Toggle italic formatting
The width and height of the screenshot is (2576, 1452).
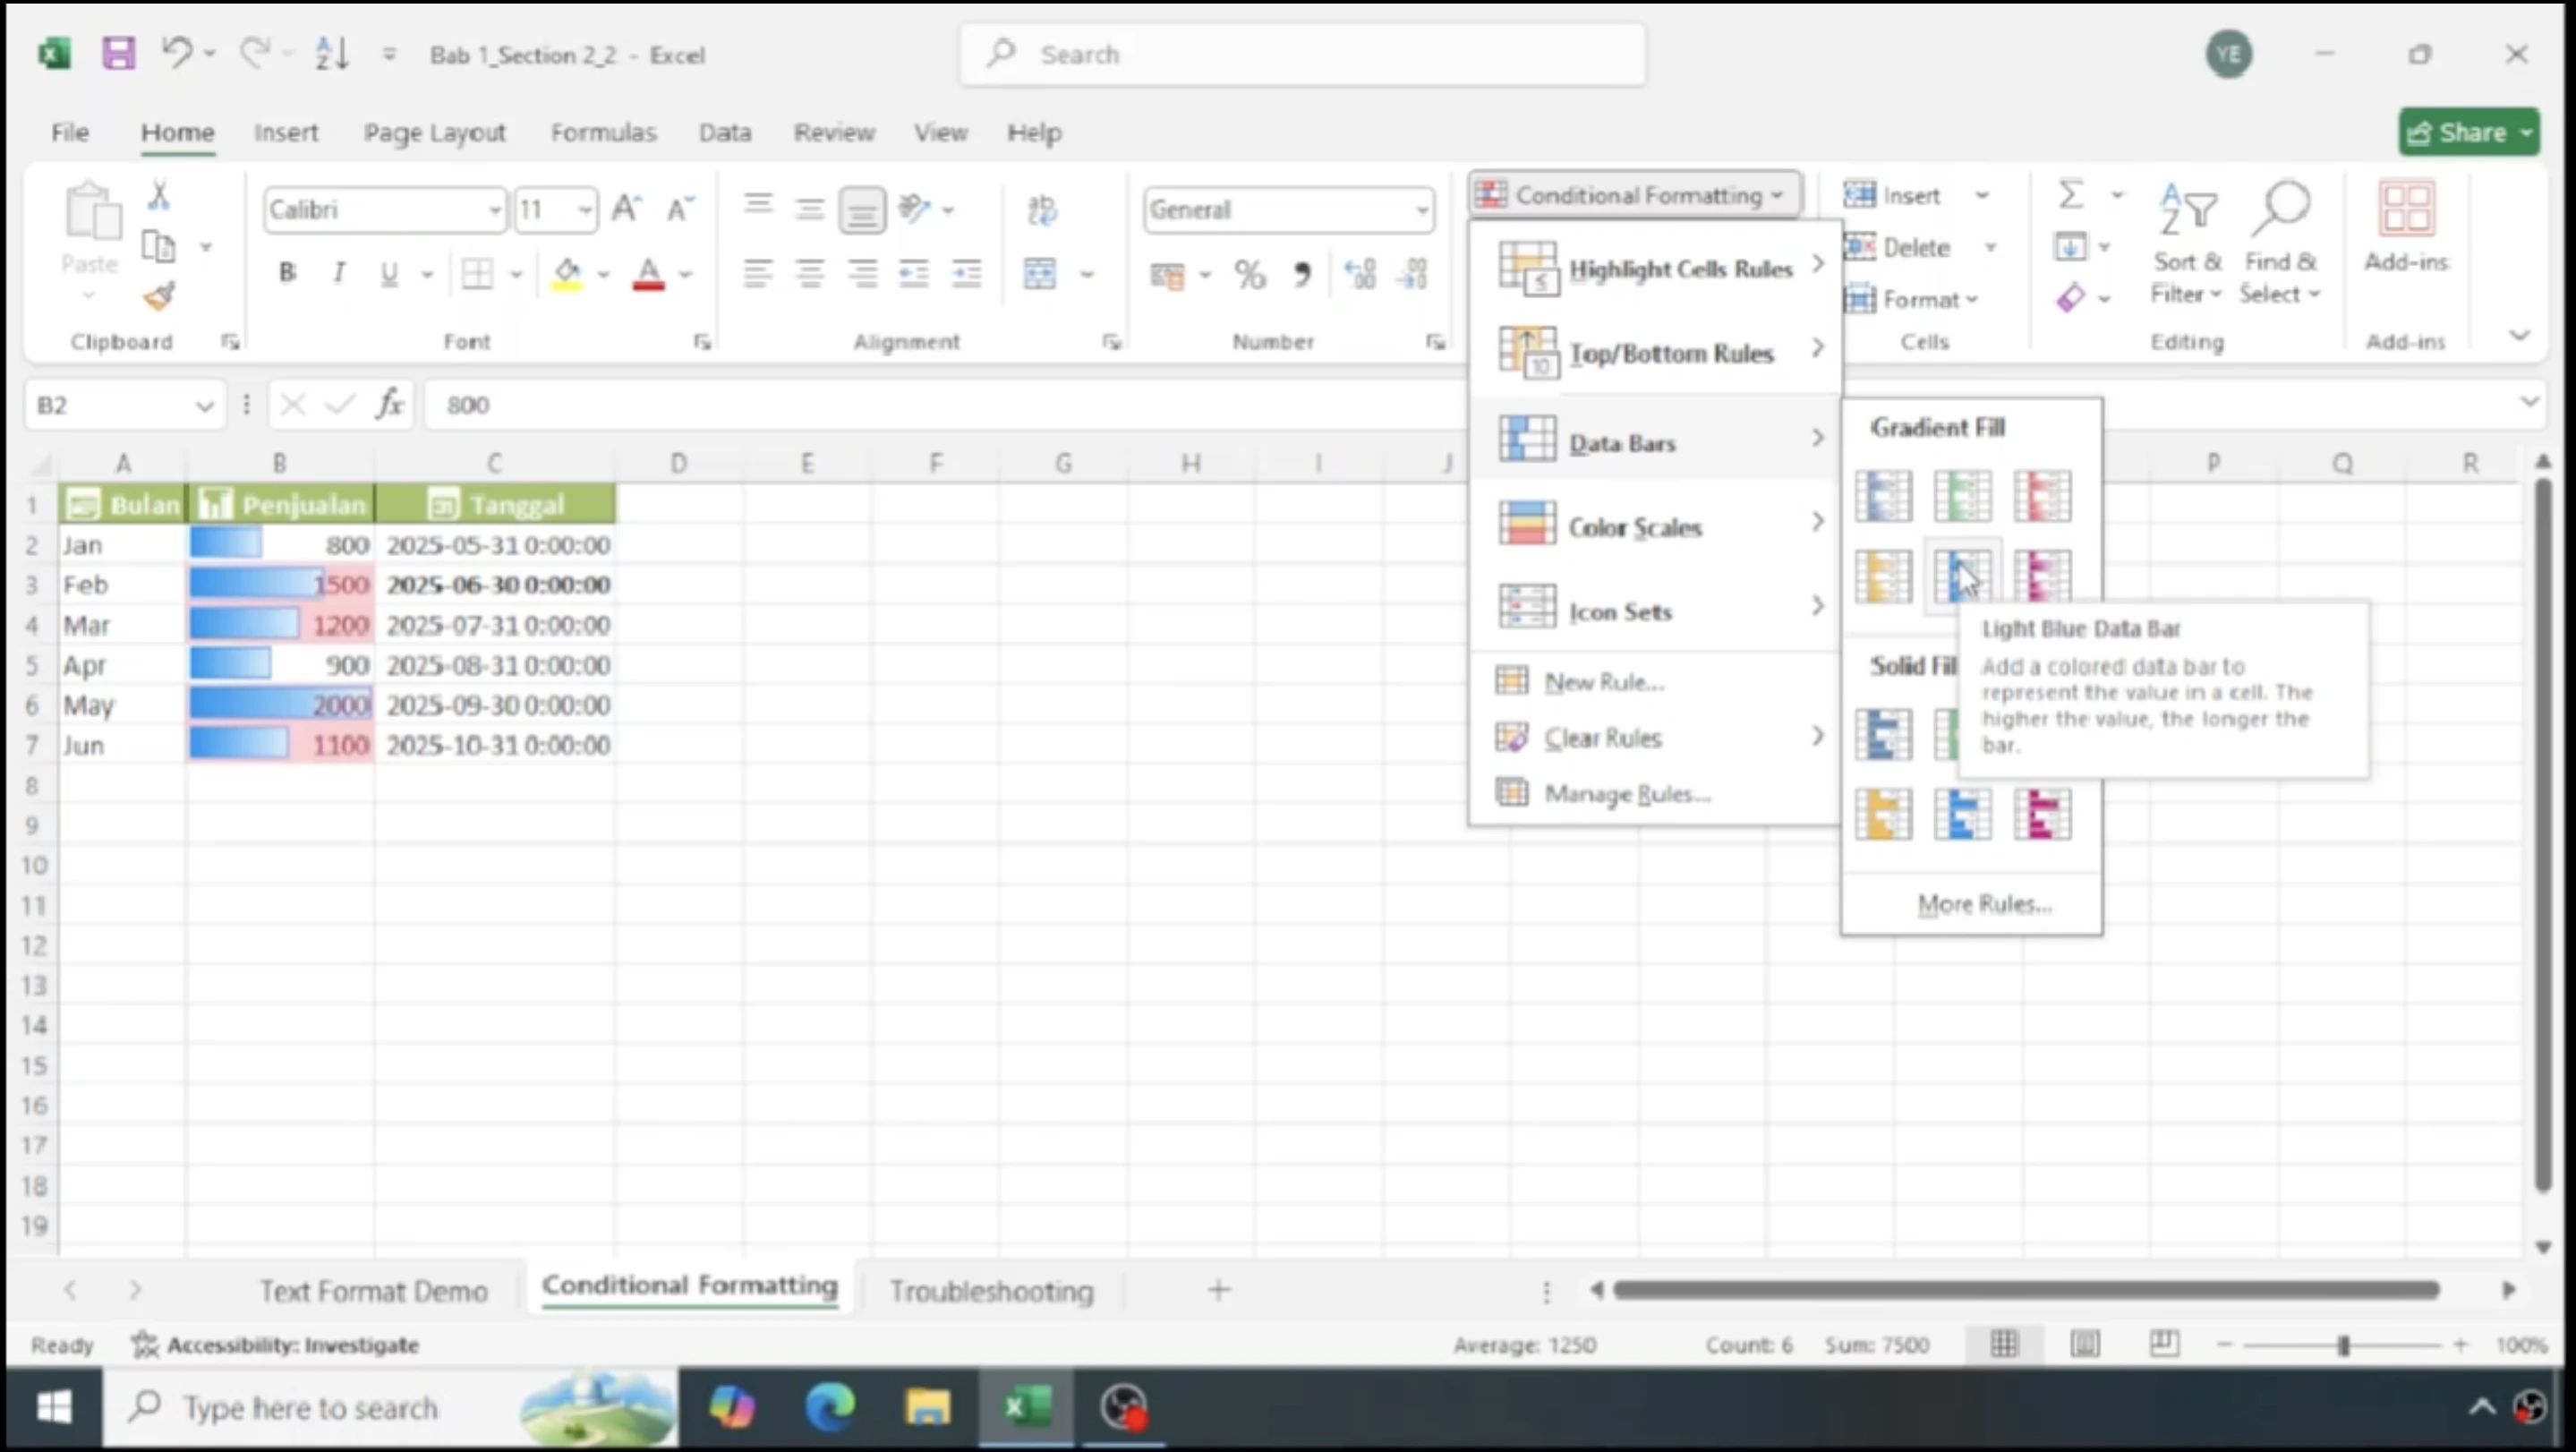click(x=338, y=272)
